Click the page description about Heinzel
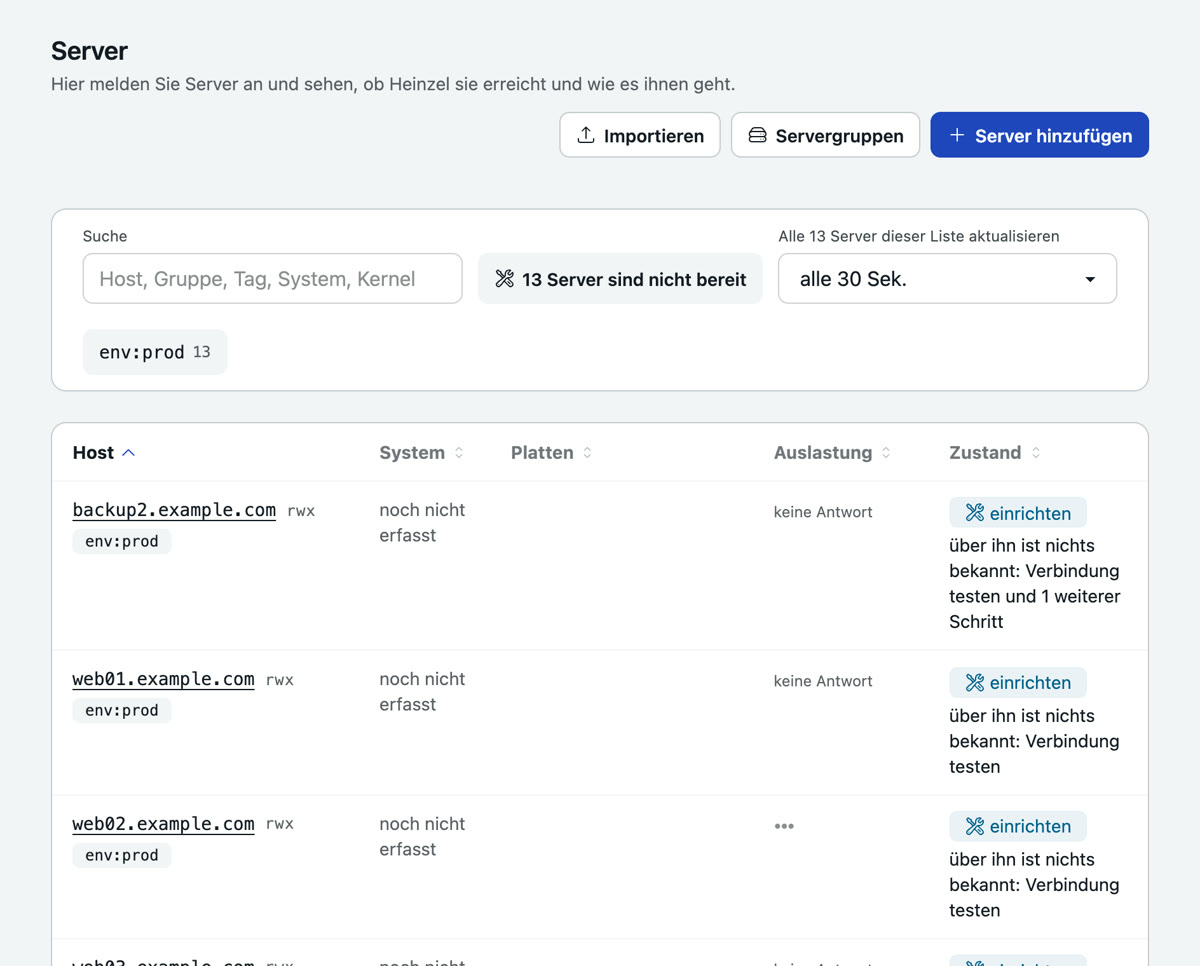Viewport: 1200px width, 966px height. pos(393,84)
